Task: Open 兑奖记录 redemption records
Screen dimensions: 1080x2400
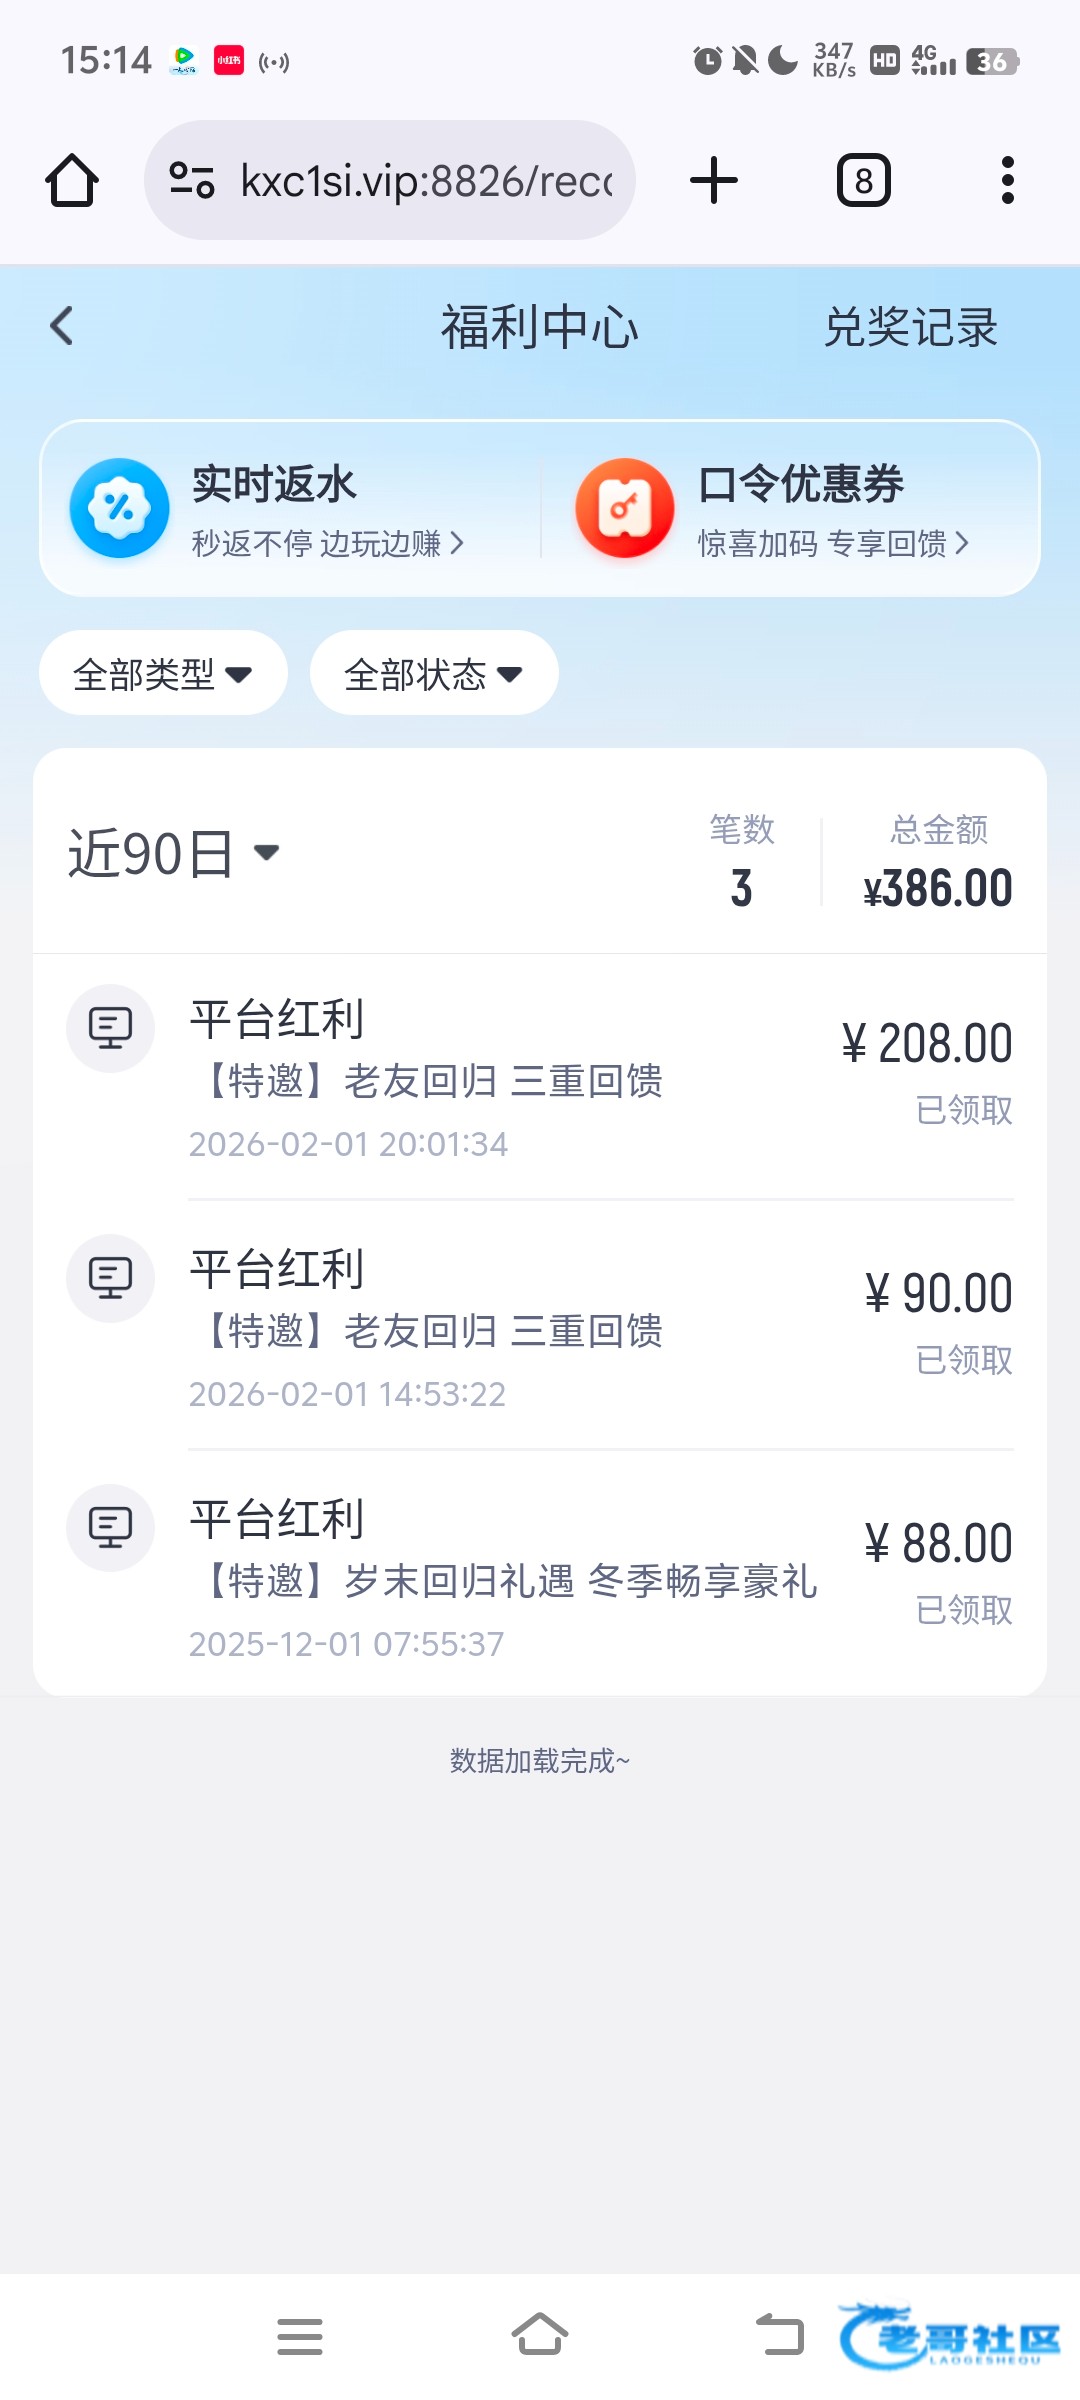Action: [910, 327]
